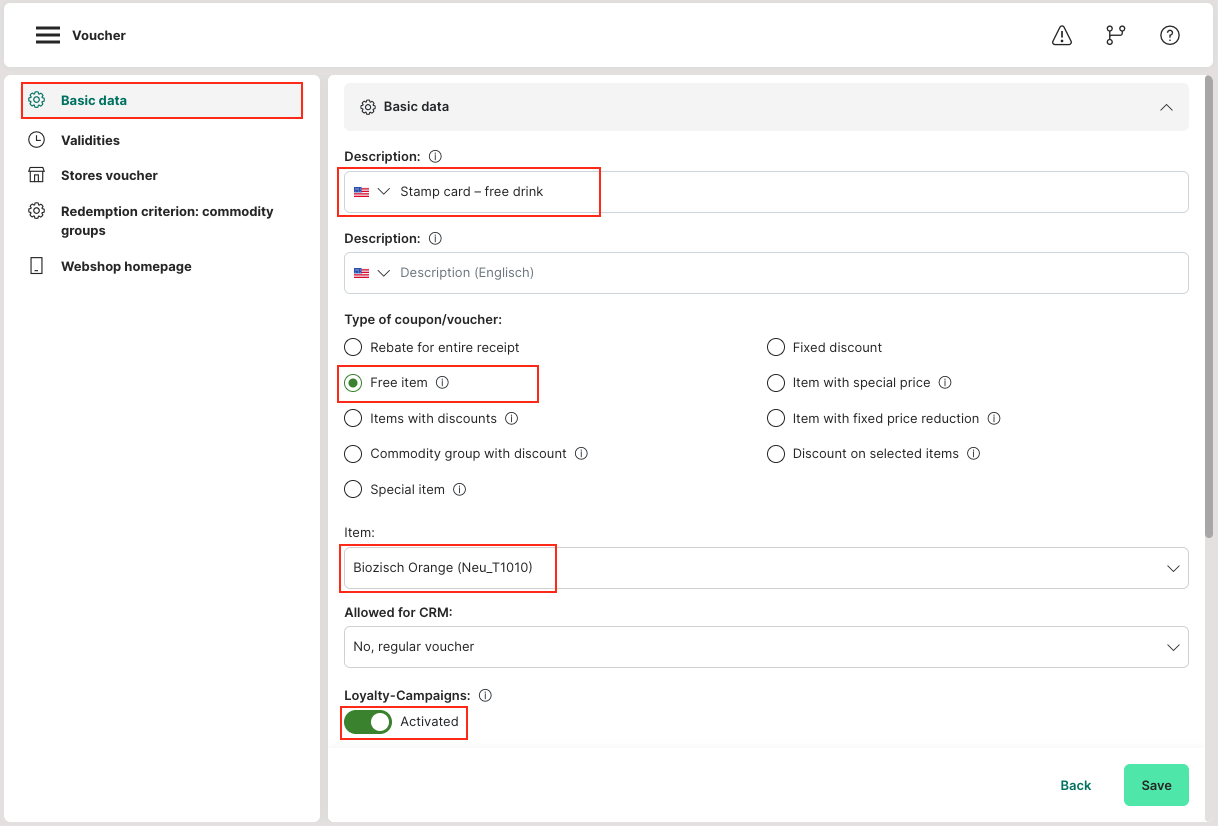1218x826 pixels.
Task: Go to Validities in the sidebar
Action: 90,140
